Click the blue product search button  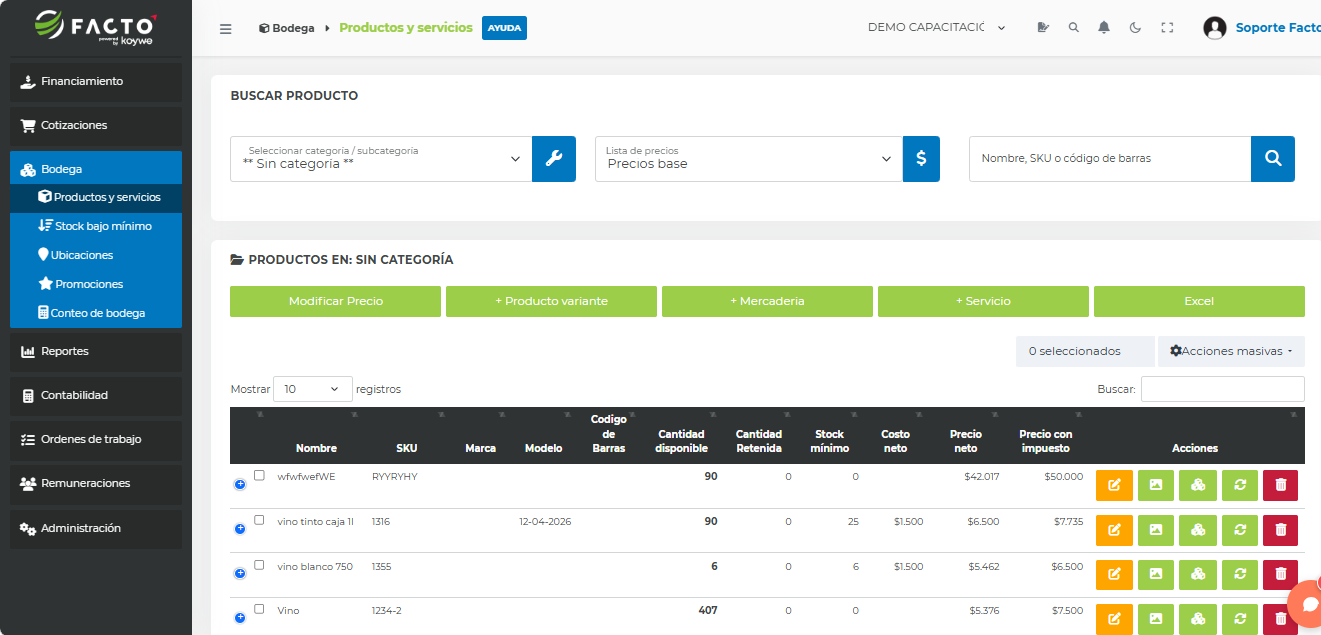click(x=1273, y=159)
